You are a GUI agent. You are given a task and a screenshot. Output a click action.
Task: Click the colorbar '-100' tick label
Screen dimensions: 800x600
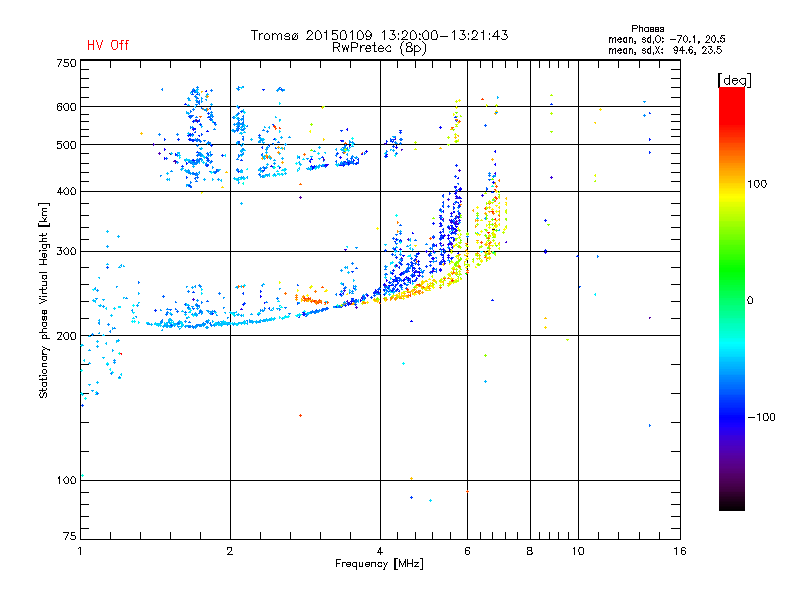coord(762,417)
